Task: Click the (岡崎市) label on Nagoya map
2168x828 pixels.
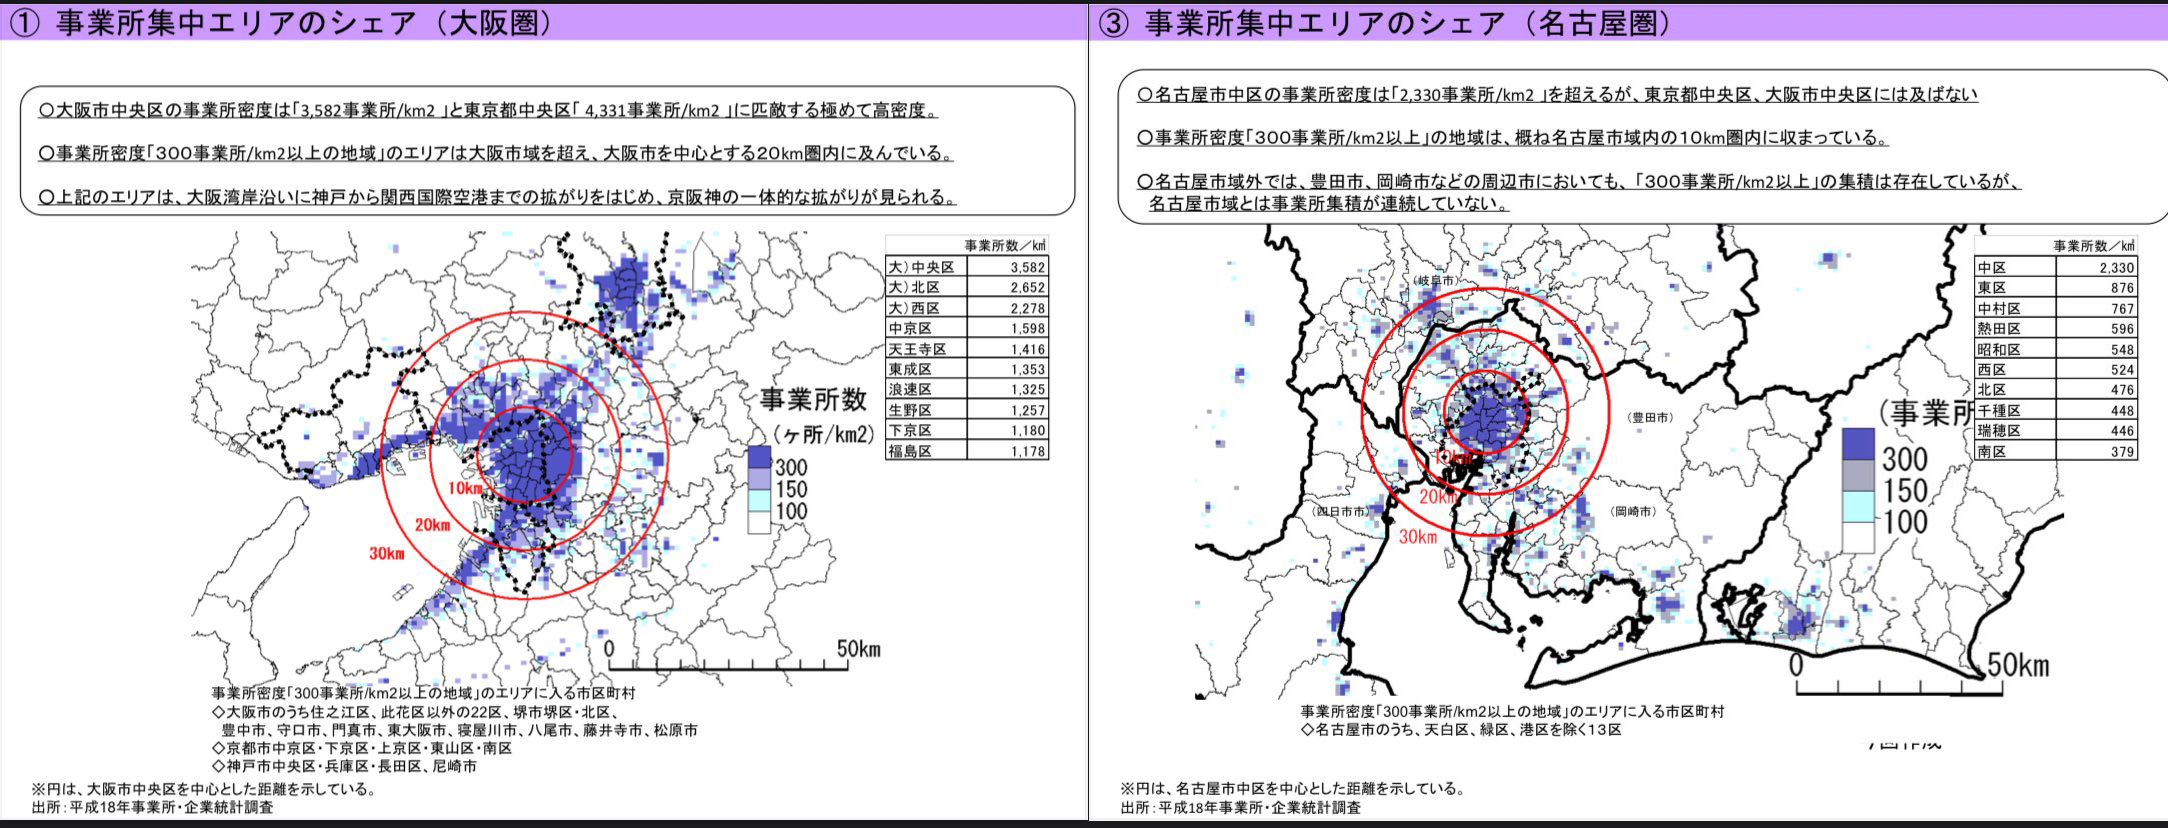Action: [1633, 511]
